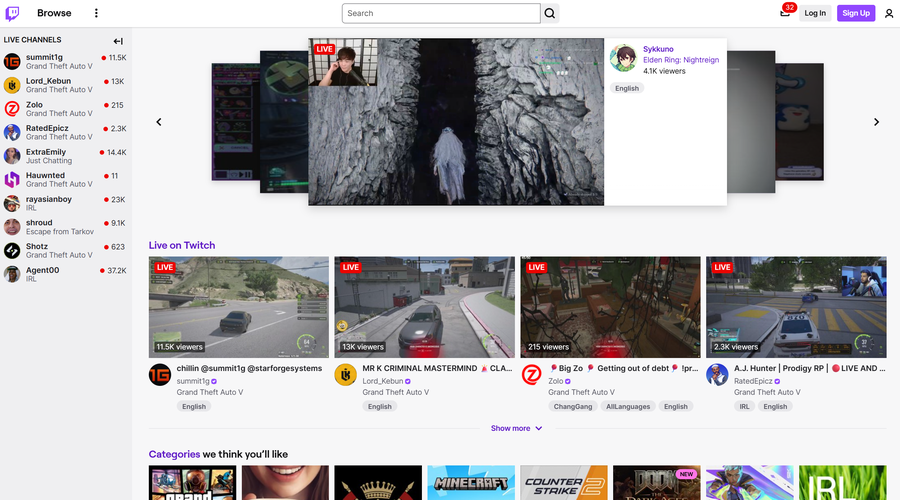Open Hauwnted avatar in sidebar

coord(12,179)
